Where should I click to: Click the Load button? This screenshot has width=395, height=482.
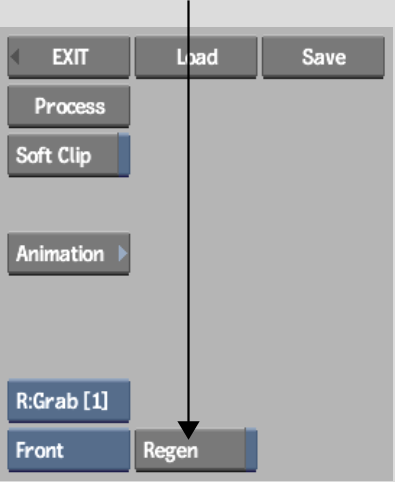pyautogui.click(x=196, y=57)
